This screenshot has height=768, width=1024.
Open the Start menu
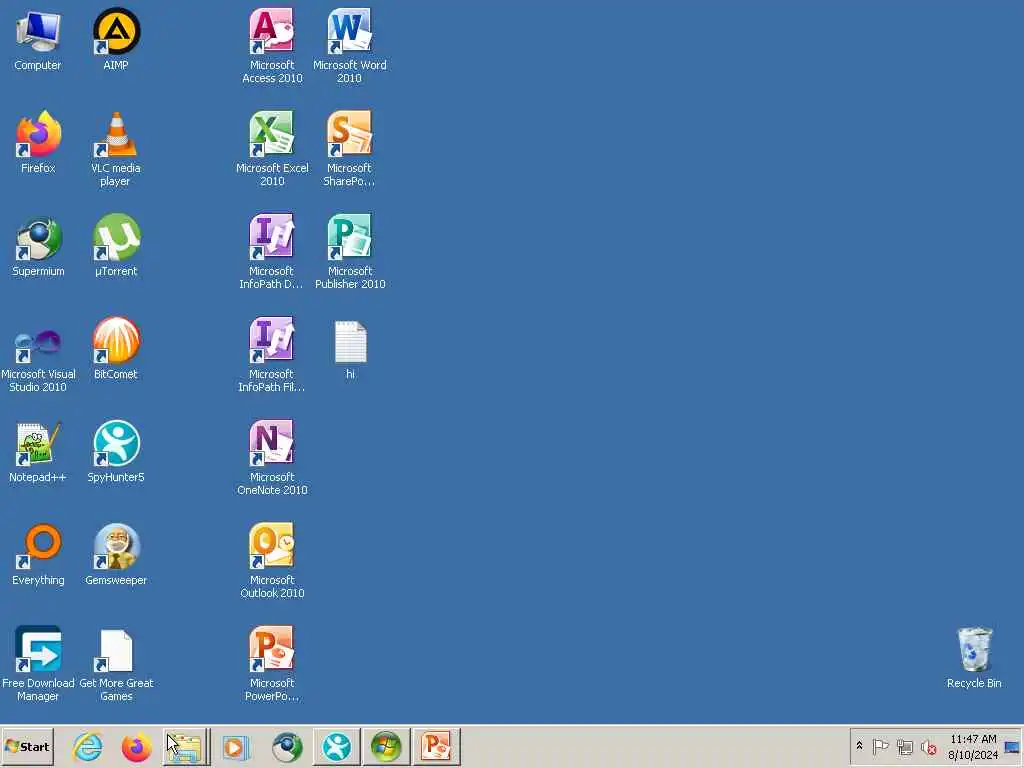(x=27, y=746)
